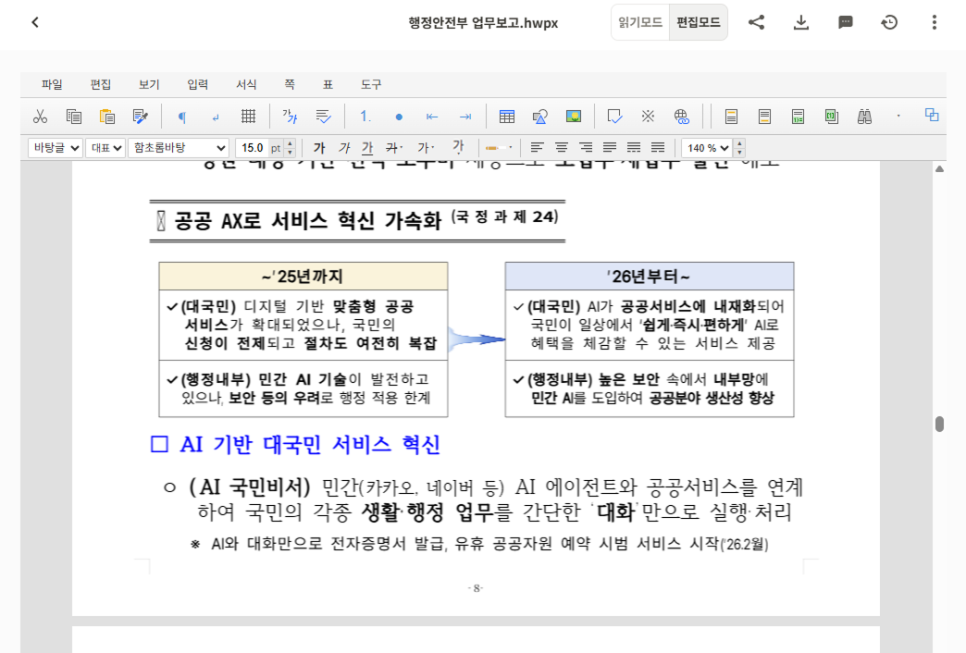Image resolution: width=966 pixels, height=653 pixels.
Task: Open the 바탕글 style dropdown
Action: pyautogui.click(x=55, y=148)
